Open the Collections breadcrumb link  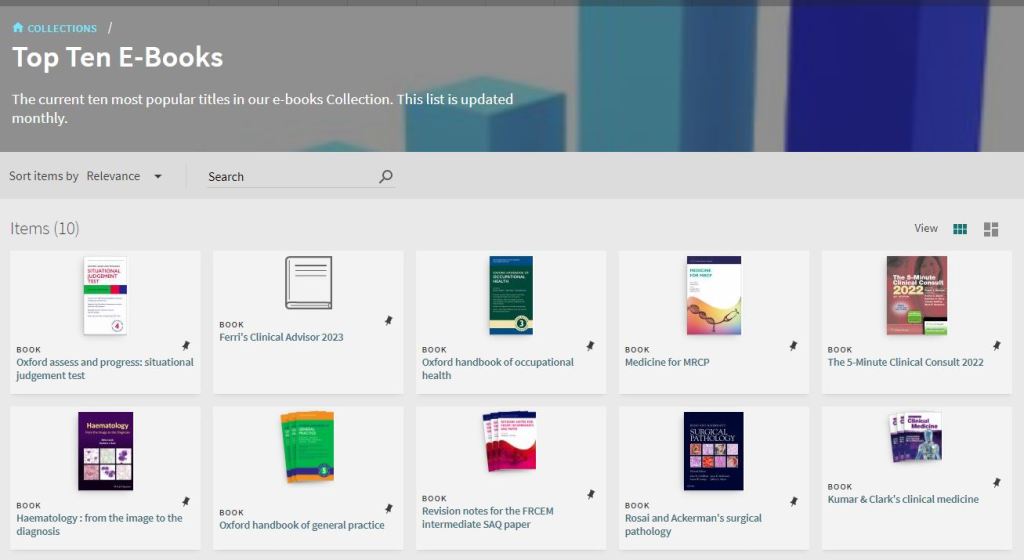pos(62,29)
